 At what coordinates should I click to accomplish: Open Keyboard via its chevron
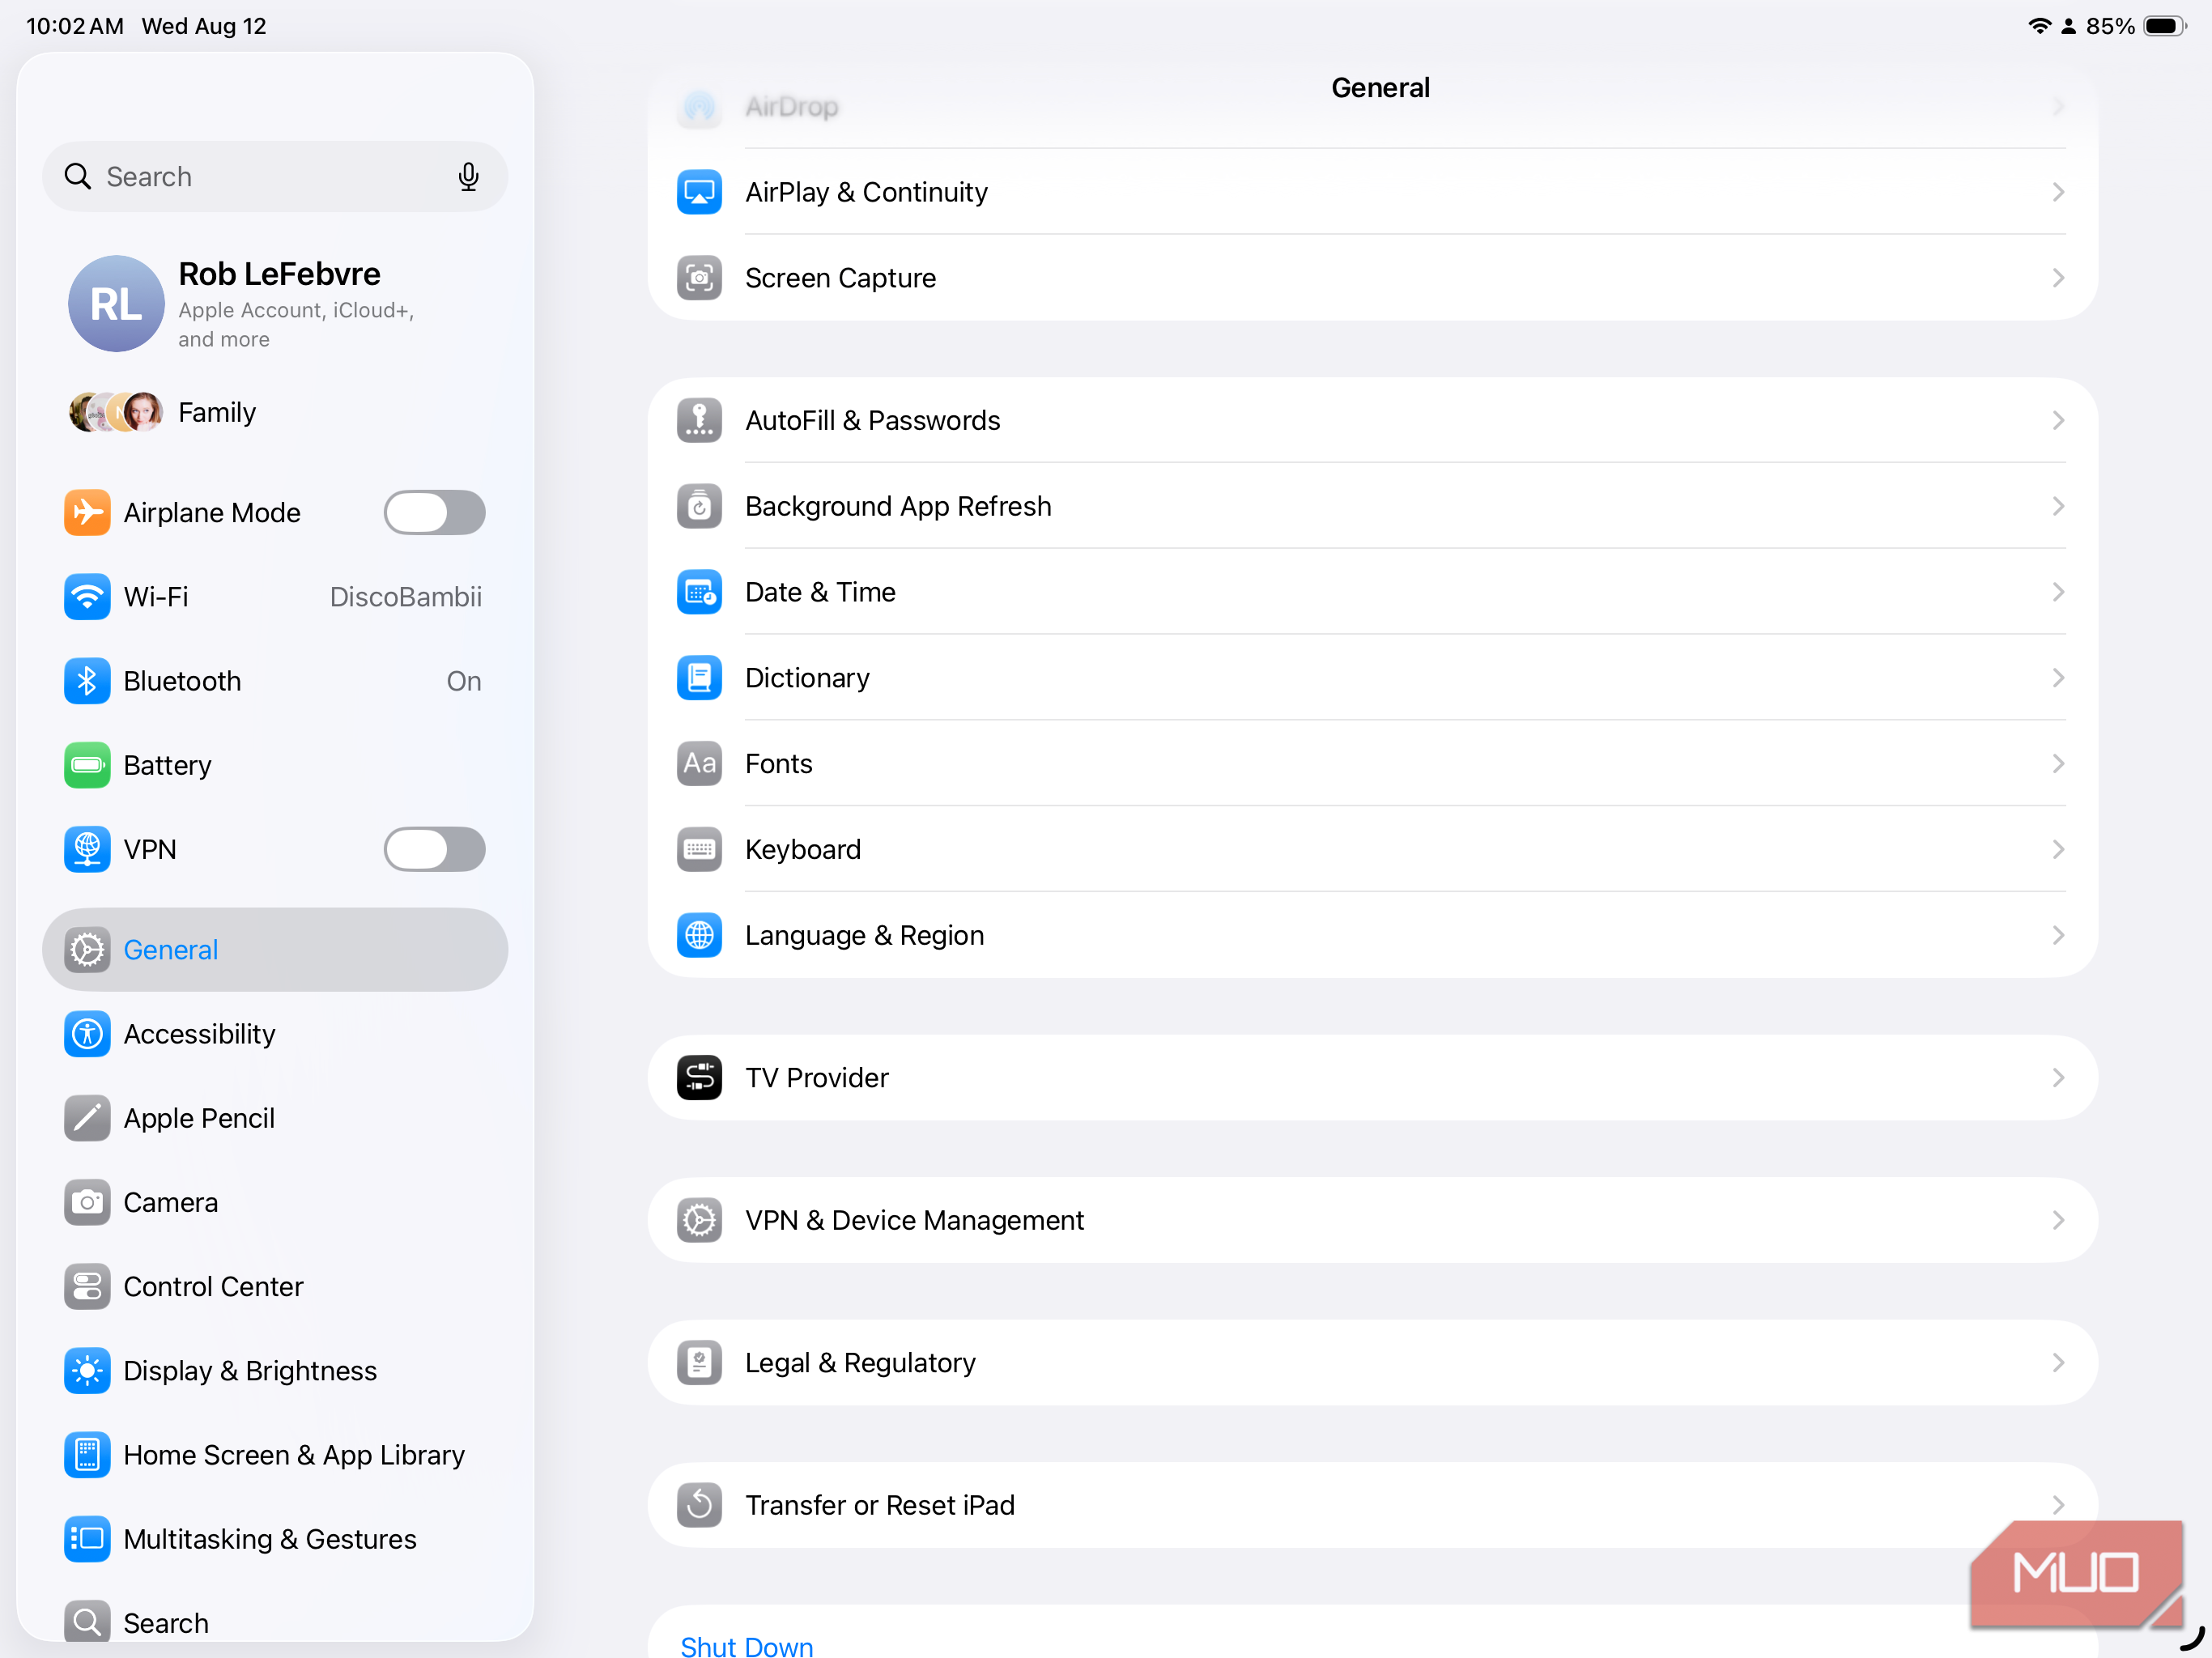point(2058,850)
